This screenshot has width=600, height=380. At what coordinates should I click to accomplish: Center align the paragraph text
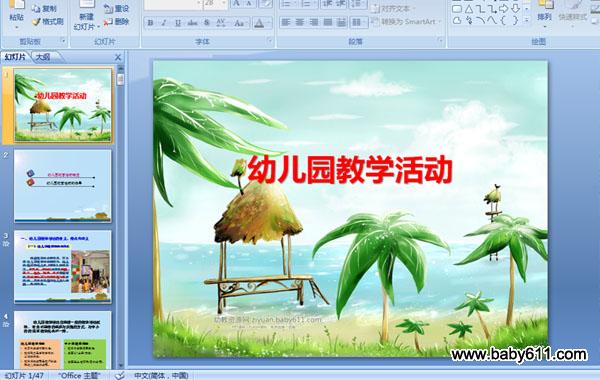(300, 23)
